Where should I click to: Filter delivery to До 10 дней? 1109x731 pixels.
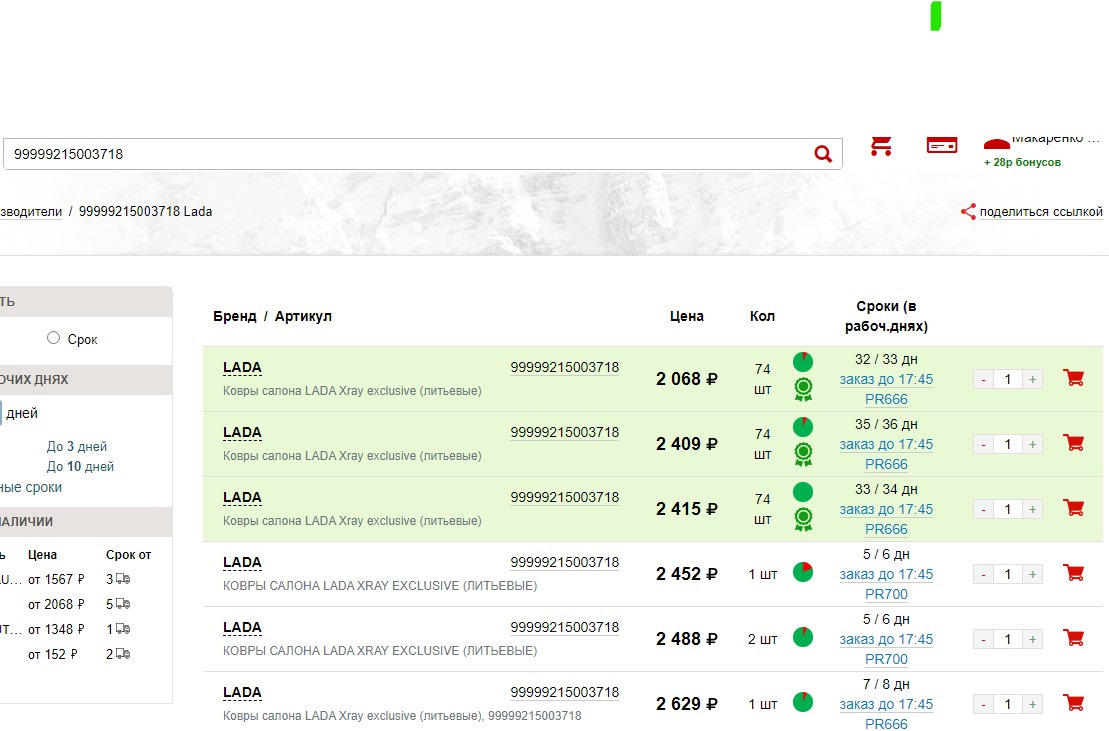(80, 467)
